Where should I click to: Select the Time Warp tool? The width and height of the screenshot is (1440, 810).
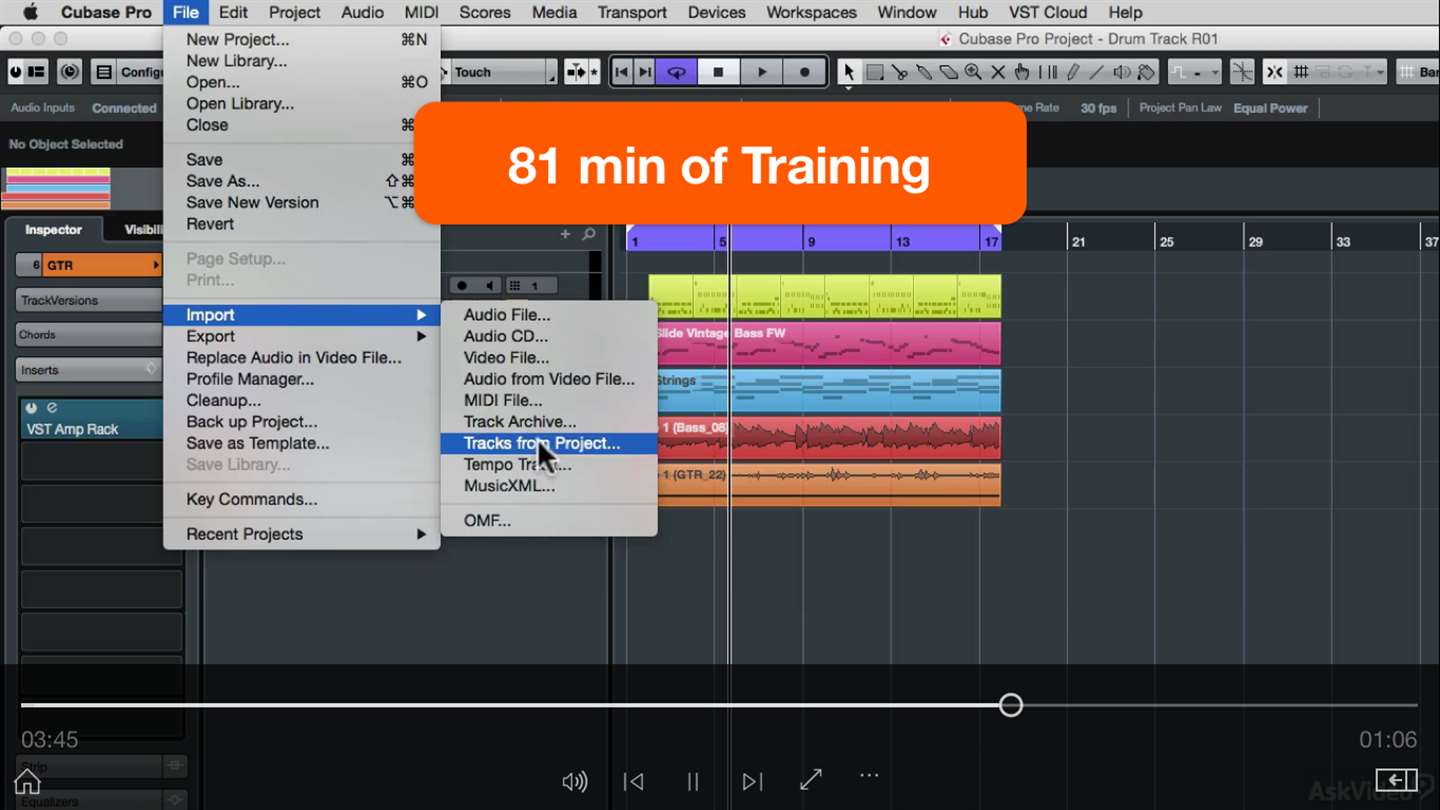click(x=1047, y=72)
